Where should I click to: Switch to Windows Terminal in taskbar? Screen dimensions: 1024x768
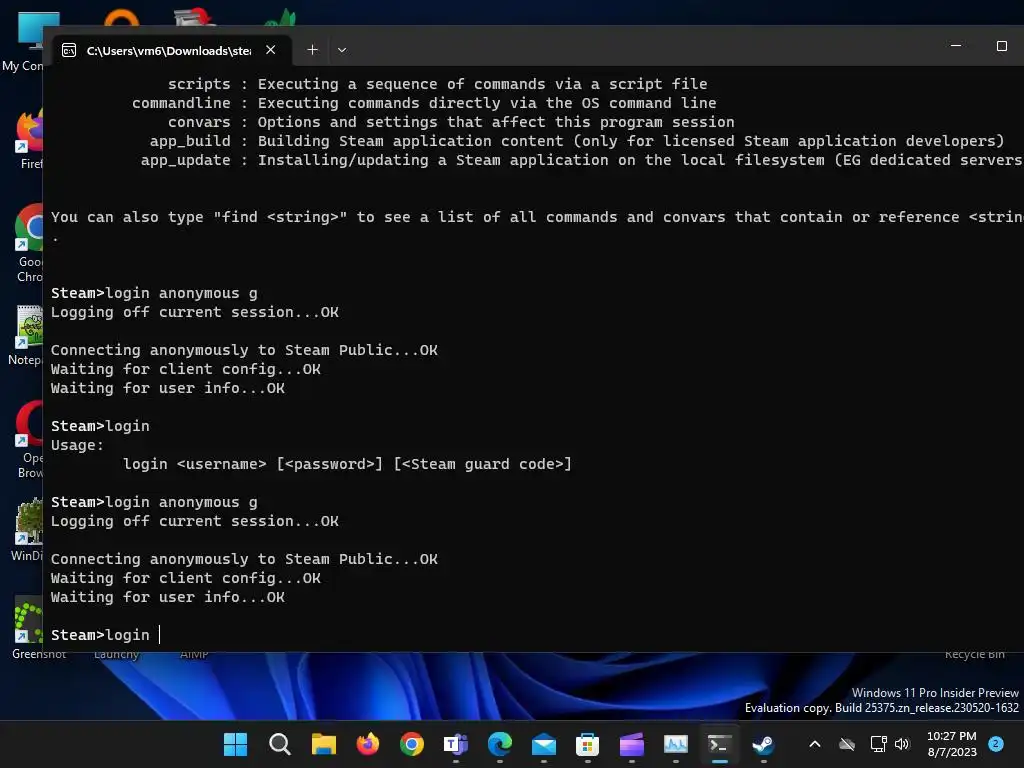[x=720, y=744]
